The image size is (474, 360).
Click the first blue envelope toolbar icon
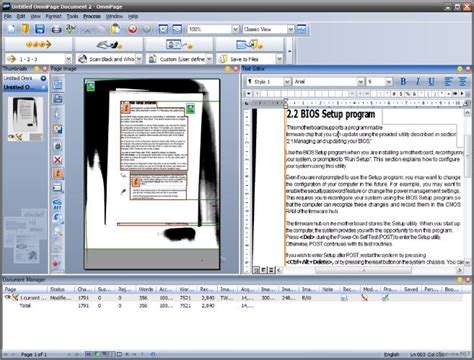[x=163, y=29]
